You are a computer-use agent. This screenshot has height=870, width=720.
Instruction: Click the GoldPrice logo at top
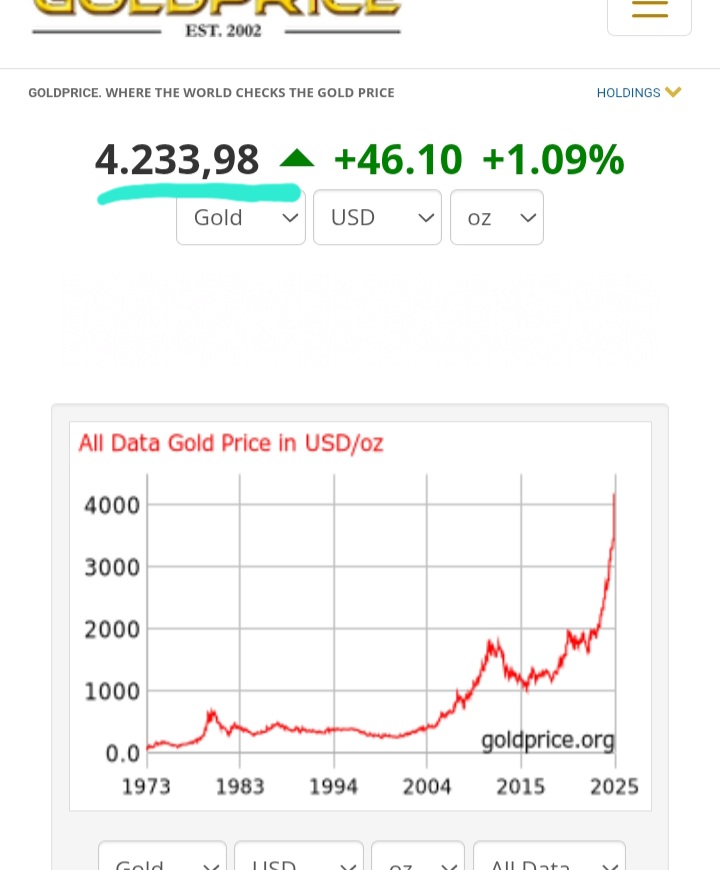click(216, 8)
